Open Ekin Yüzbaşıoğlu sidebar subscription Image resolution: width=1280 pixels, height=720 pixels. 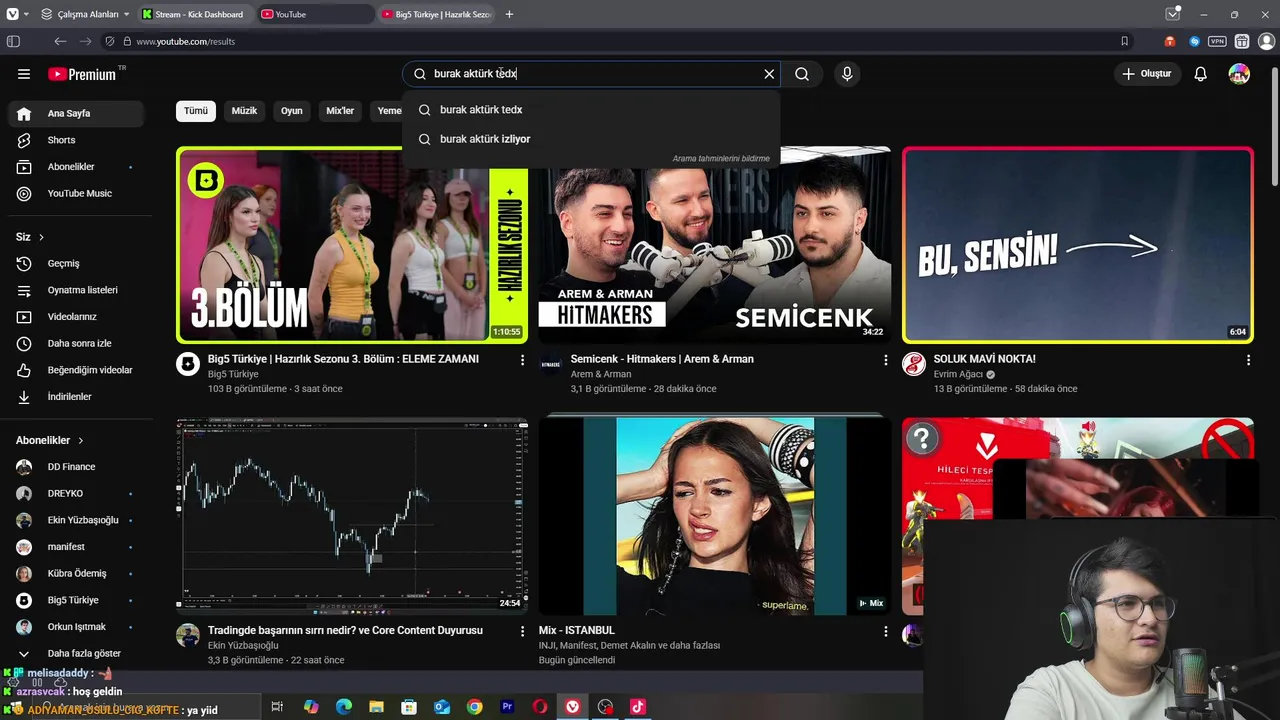click(x=76, y=520)
